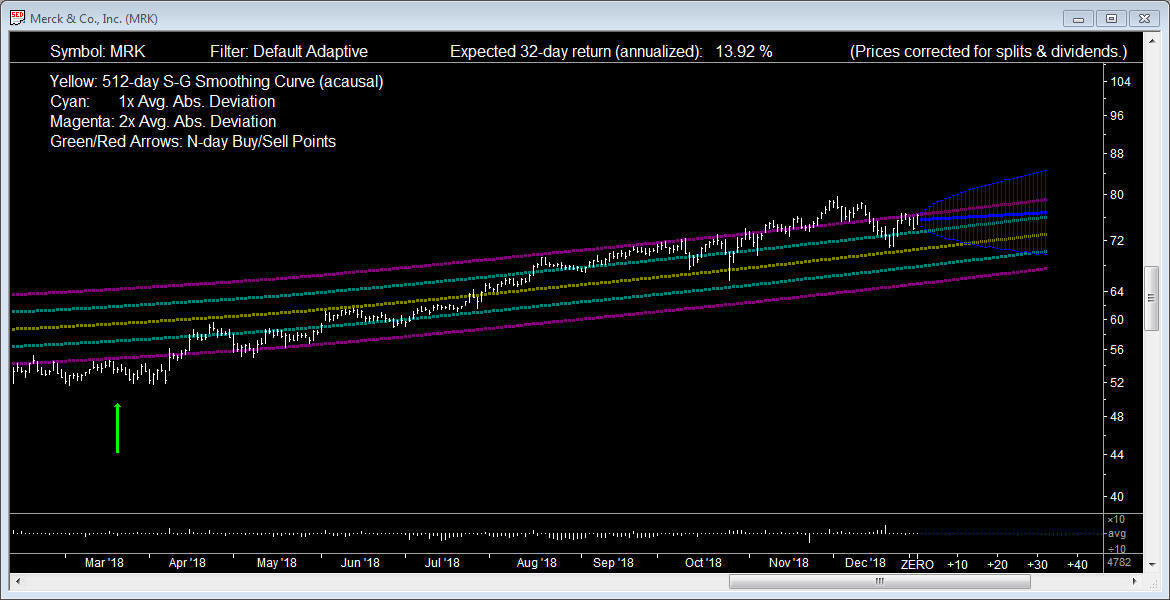
Task: Click the Aug '18 date axis label
Action: 536,563
